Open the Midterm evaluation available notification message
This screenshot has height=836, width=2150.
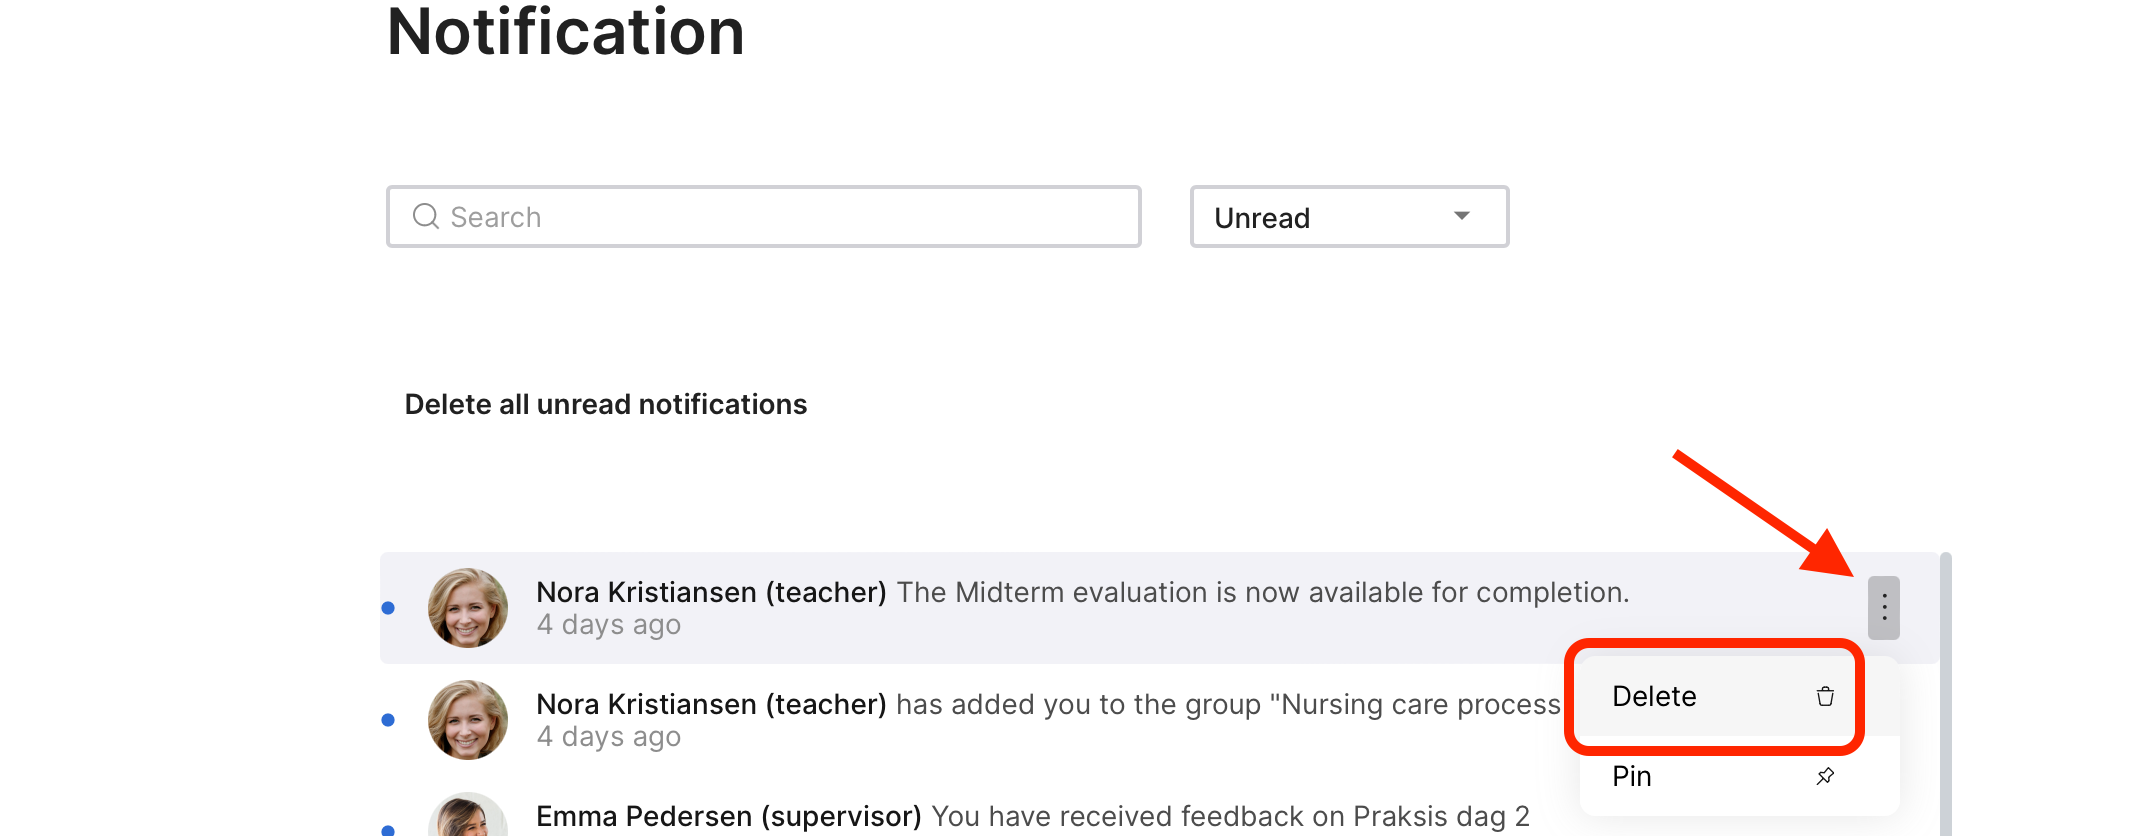pyautogui.click(x=1262, y=593)
